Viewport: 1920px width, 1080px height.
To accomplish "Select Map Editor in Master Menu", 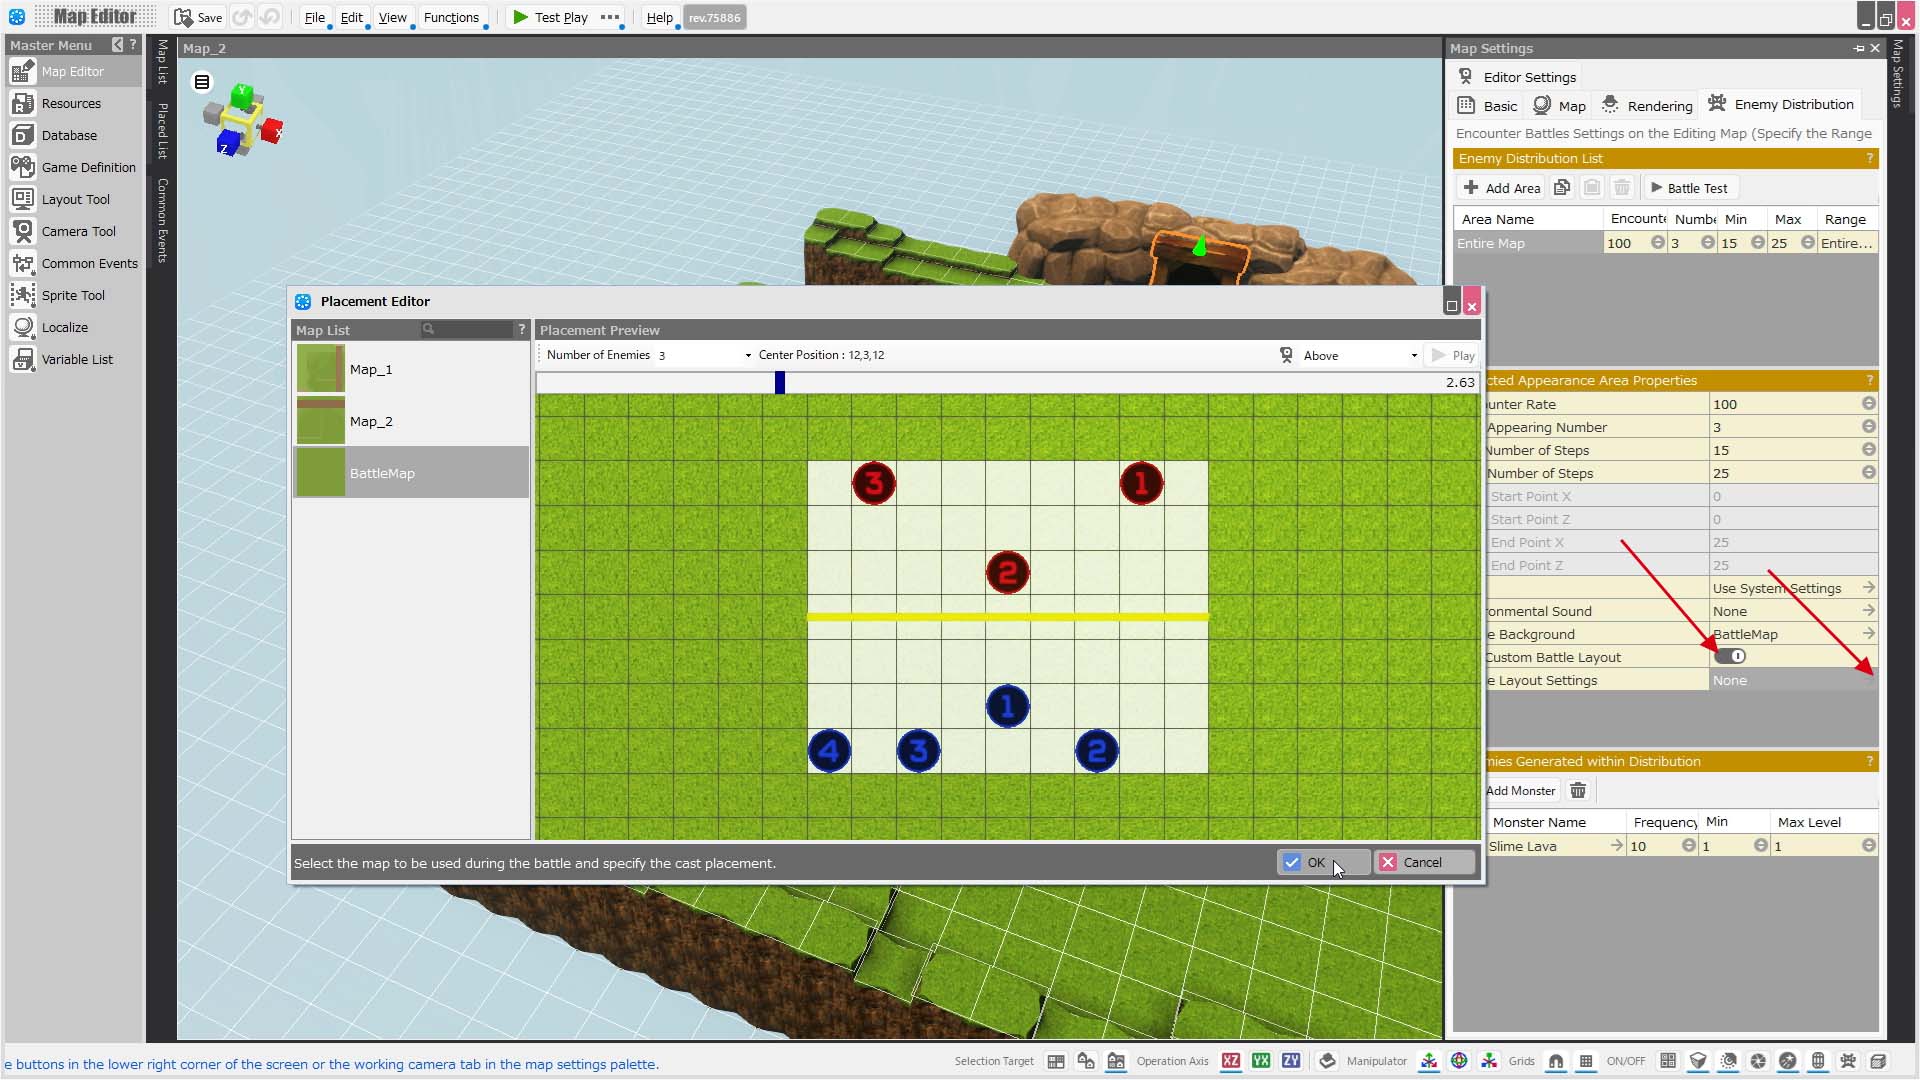I will pyautogui.click(x=72, y=72).
